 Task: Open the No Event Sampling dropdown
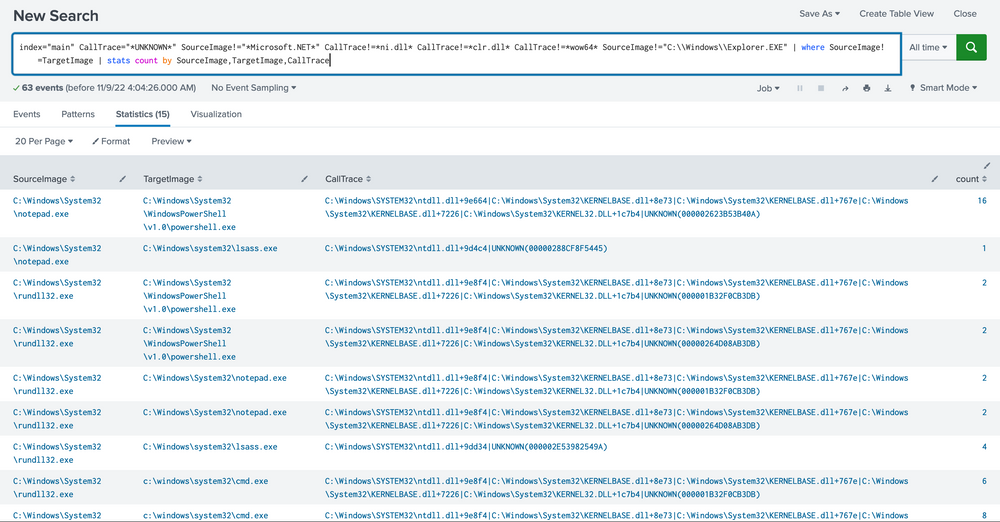pos(253,88)
